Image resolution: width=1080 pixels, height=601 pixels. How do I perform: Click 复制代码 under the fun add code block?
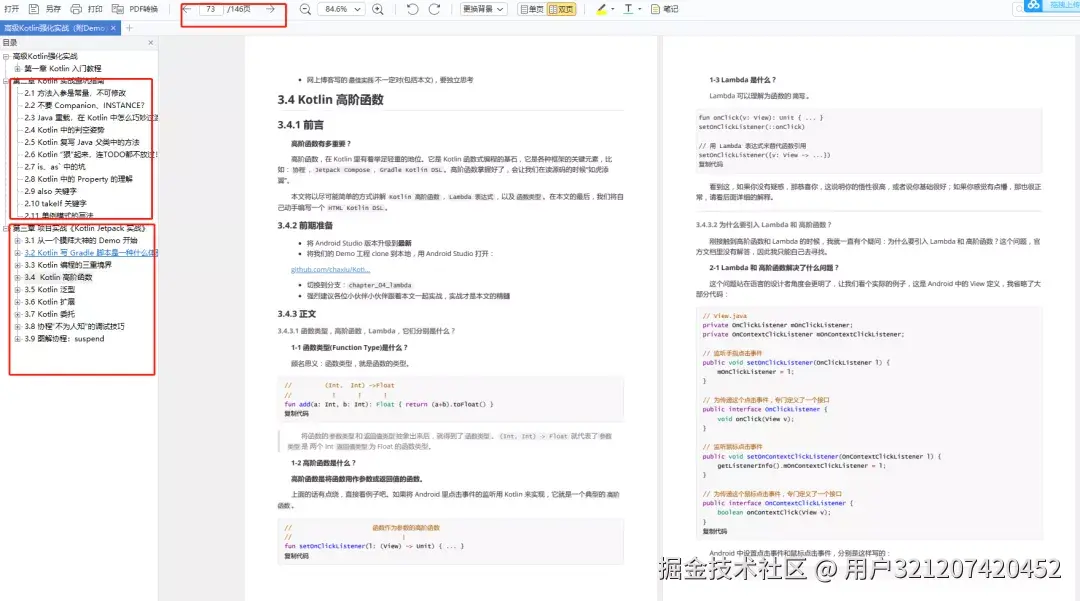[296, 414]
